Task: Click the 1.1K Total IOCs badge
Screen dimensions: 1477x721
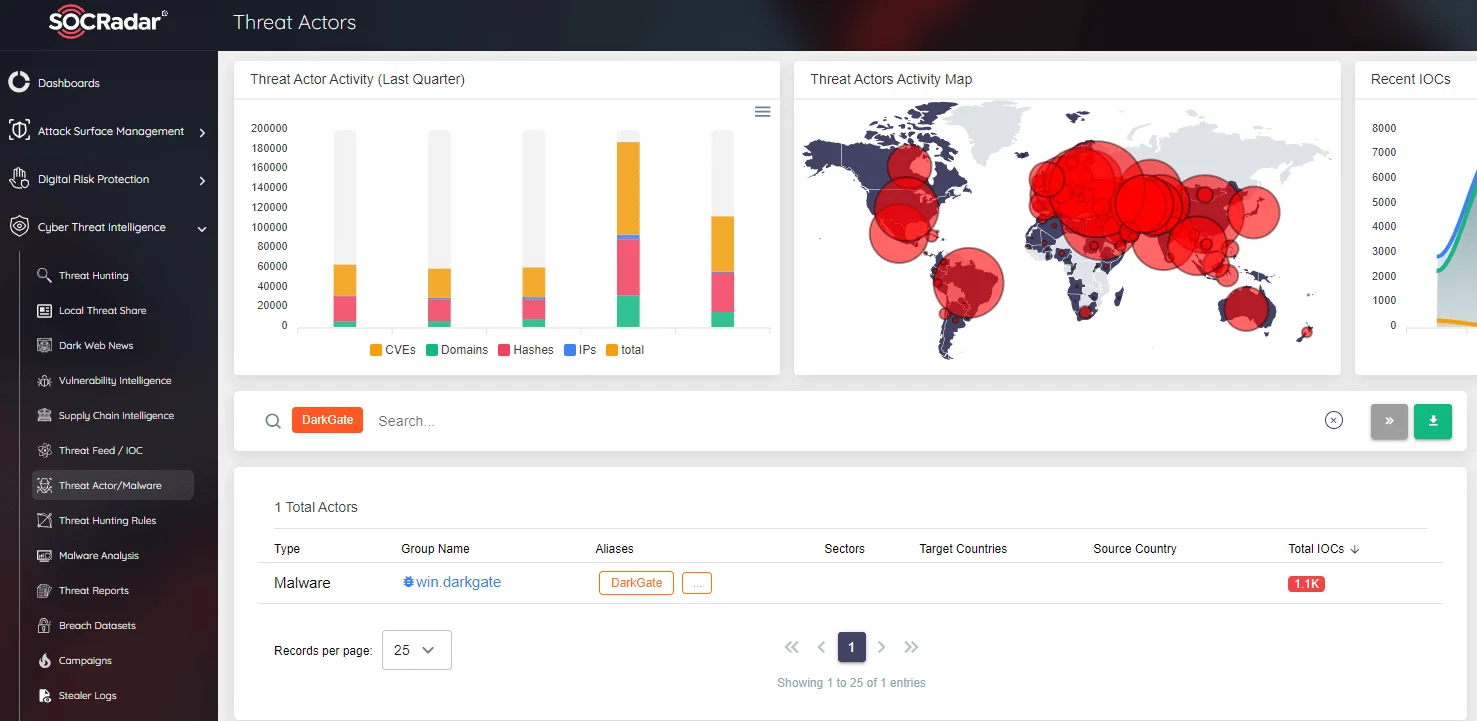Action: coord(1306,583)
